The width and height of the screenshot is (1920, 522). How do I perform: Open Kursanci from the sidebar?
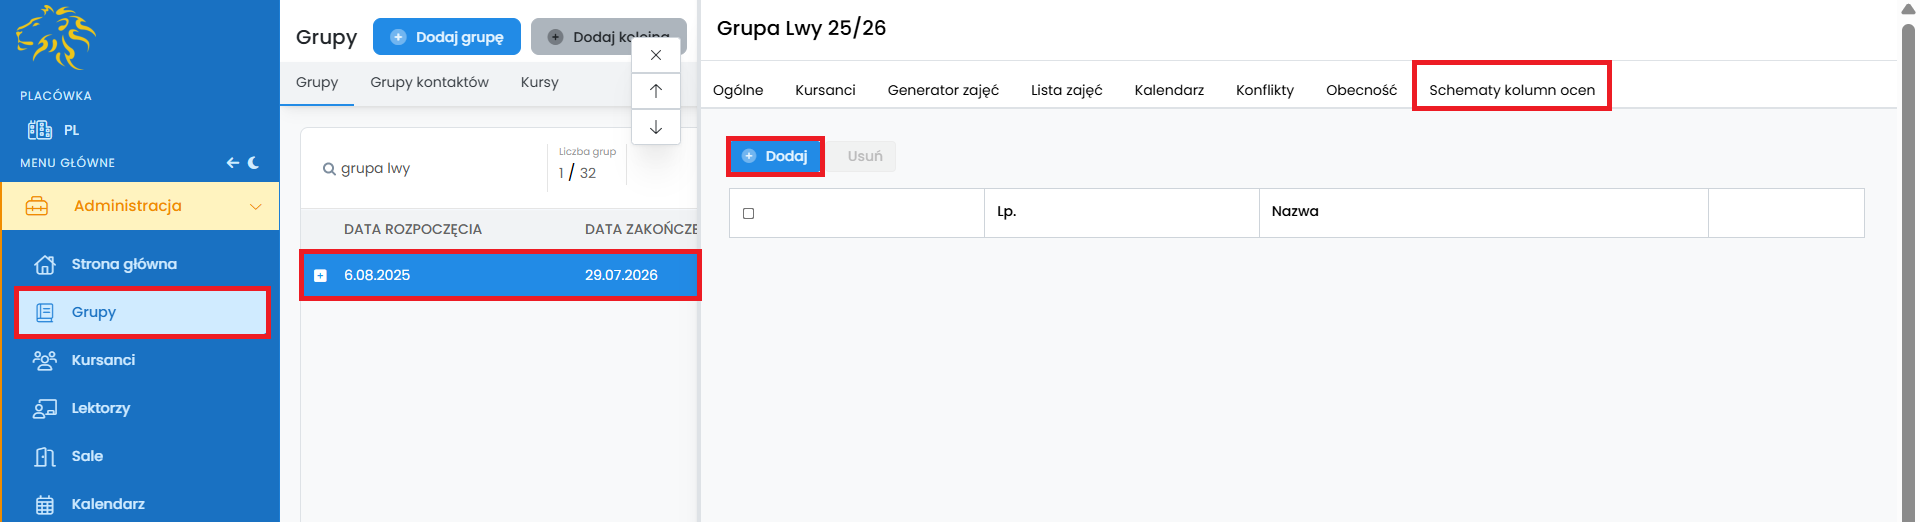(103, 360)
